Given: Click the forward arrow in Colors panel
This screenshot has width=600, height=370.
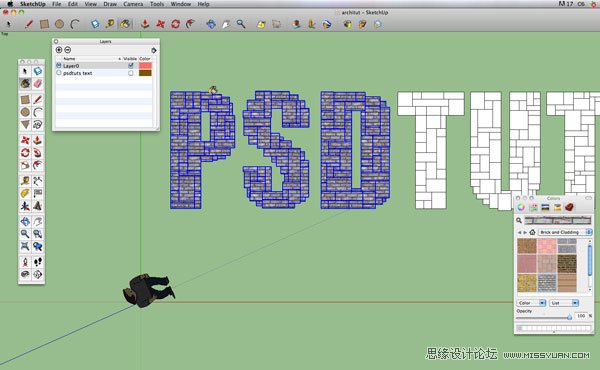Looking at the screenshot, I should [525, 232].
